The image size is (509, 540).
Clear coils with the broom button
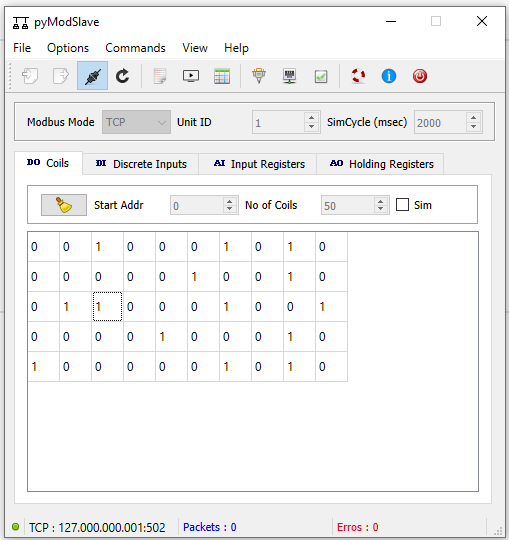[64, 205]
